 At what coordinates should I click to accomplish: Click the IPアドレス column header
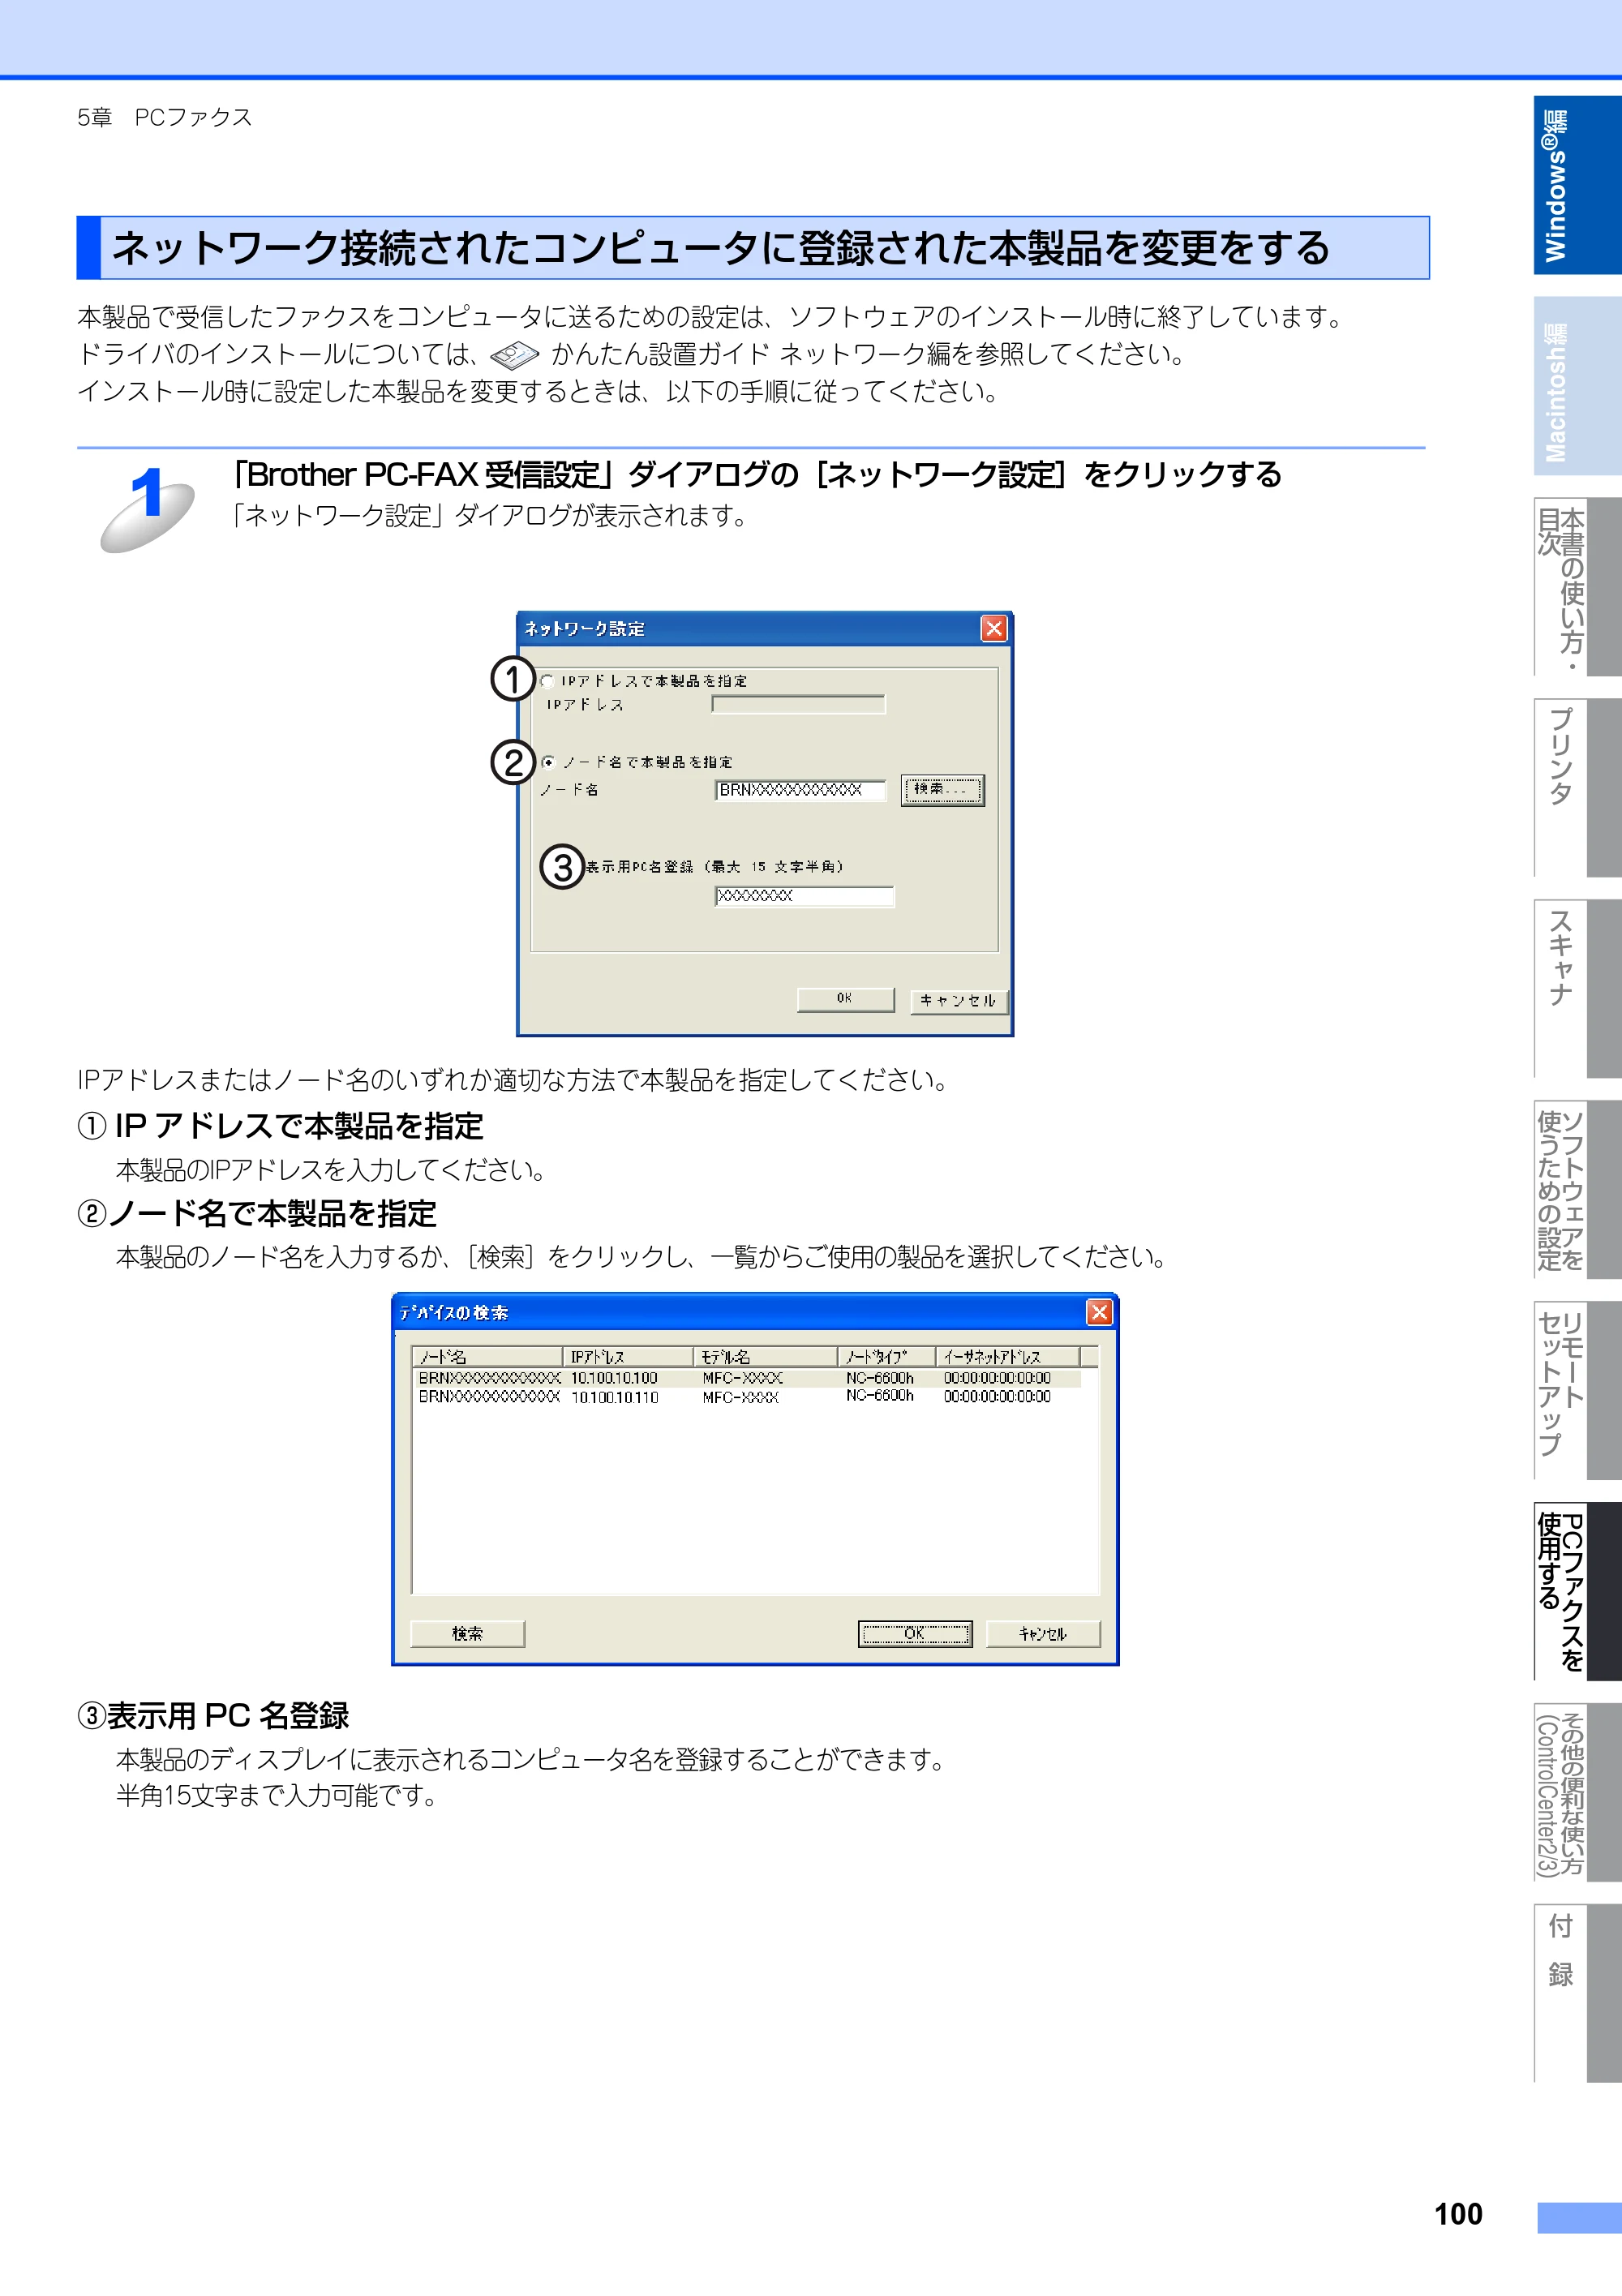click(628, 1357)
